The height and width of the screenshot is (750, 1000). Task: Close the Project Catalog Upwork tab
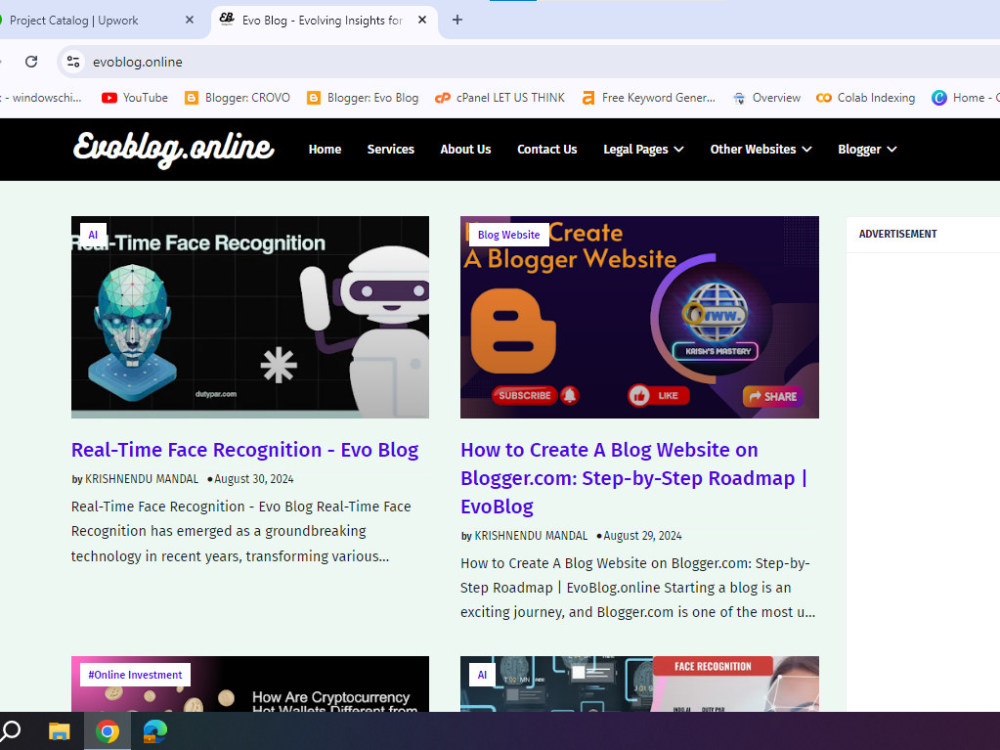click(x=189, y=20)
